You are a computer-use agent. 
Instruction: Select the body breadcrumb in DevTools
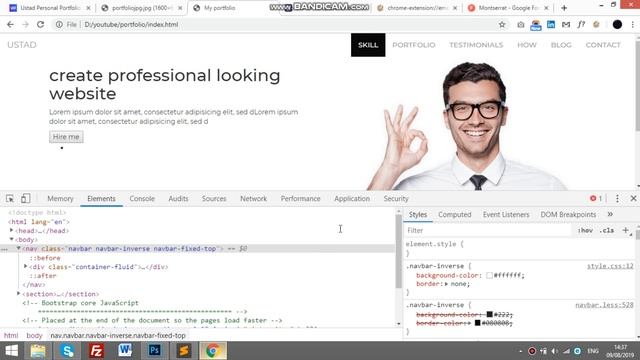point(34,336)
